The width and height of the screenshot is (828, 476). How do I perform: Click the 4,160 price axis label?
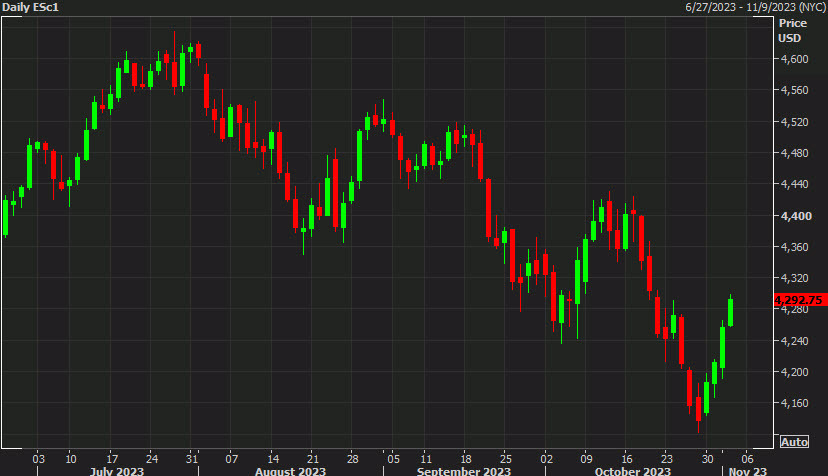coord(794,403)
